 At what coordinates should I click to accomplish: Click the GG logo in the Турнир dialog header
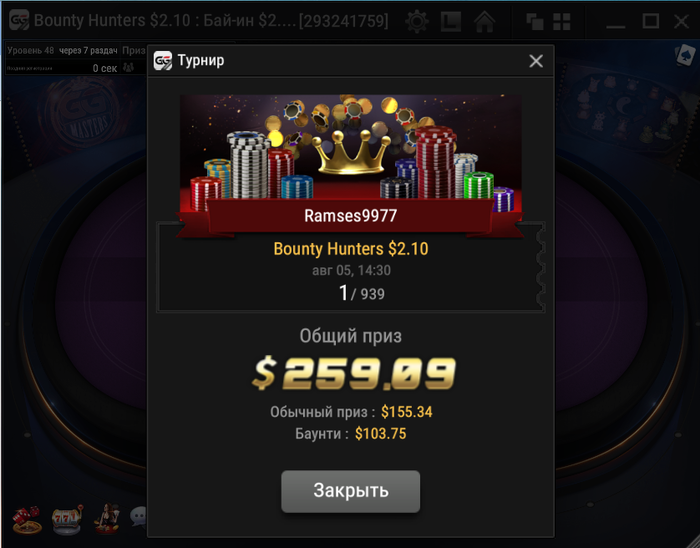tap(162, 61)
